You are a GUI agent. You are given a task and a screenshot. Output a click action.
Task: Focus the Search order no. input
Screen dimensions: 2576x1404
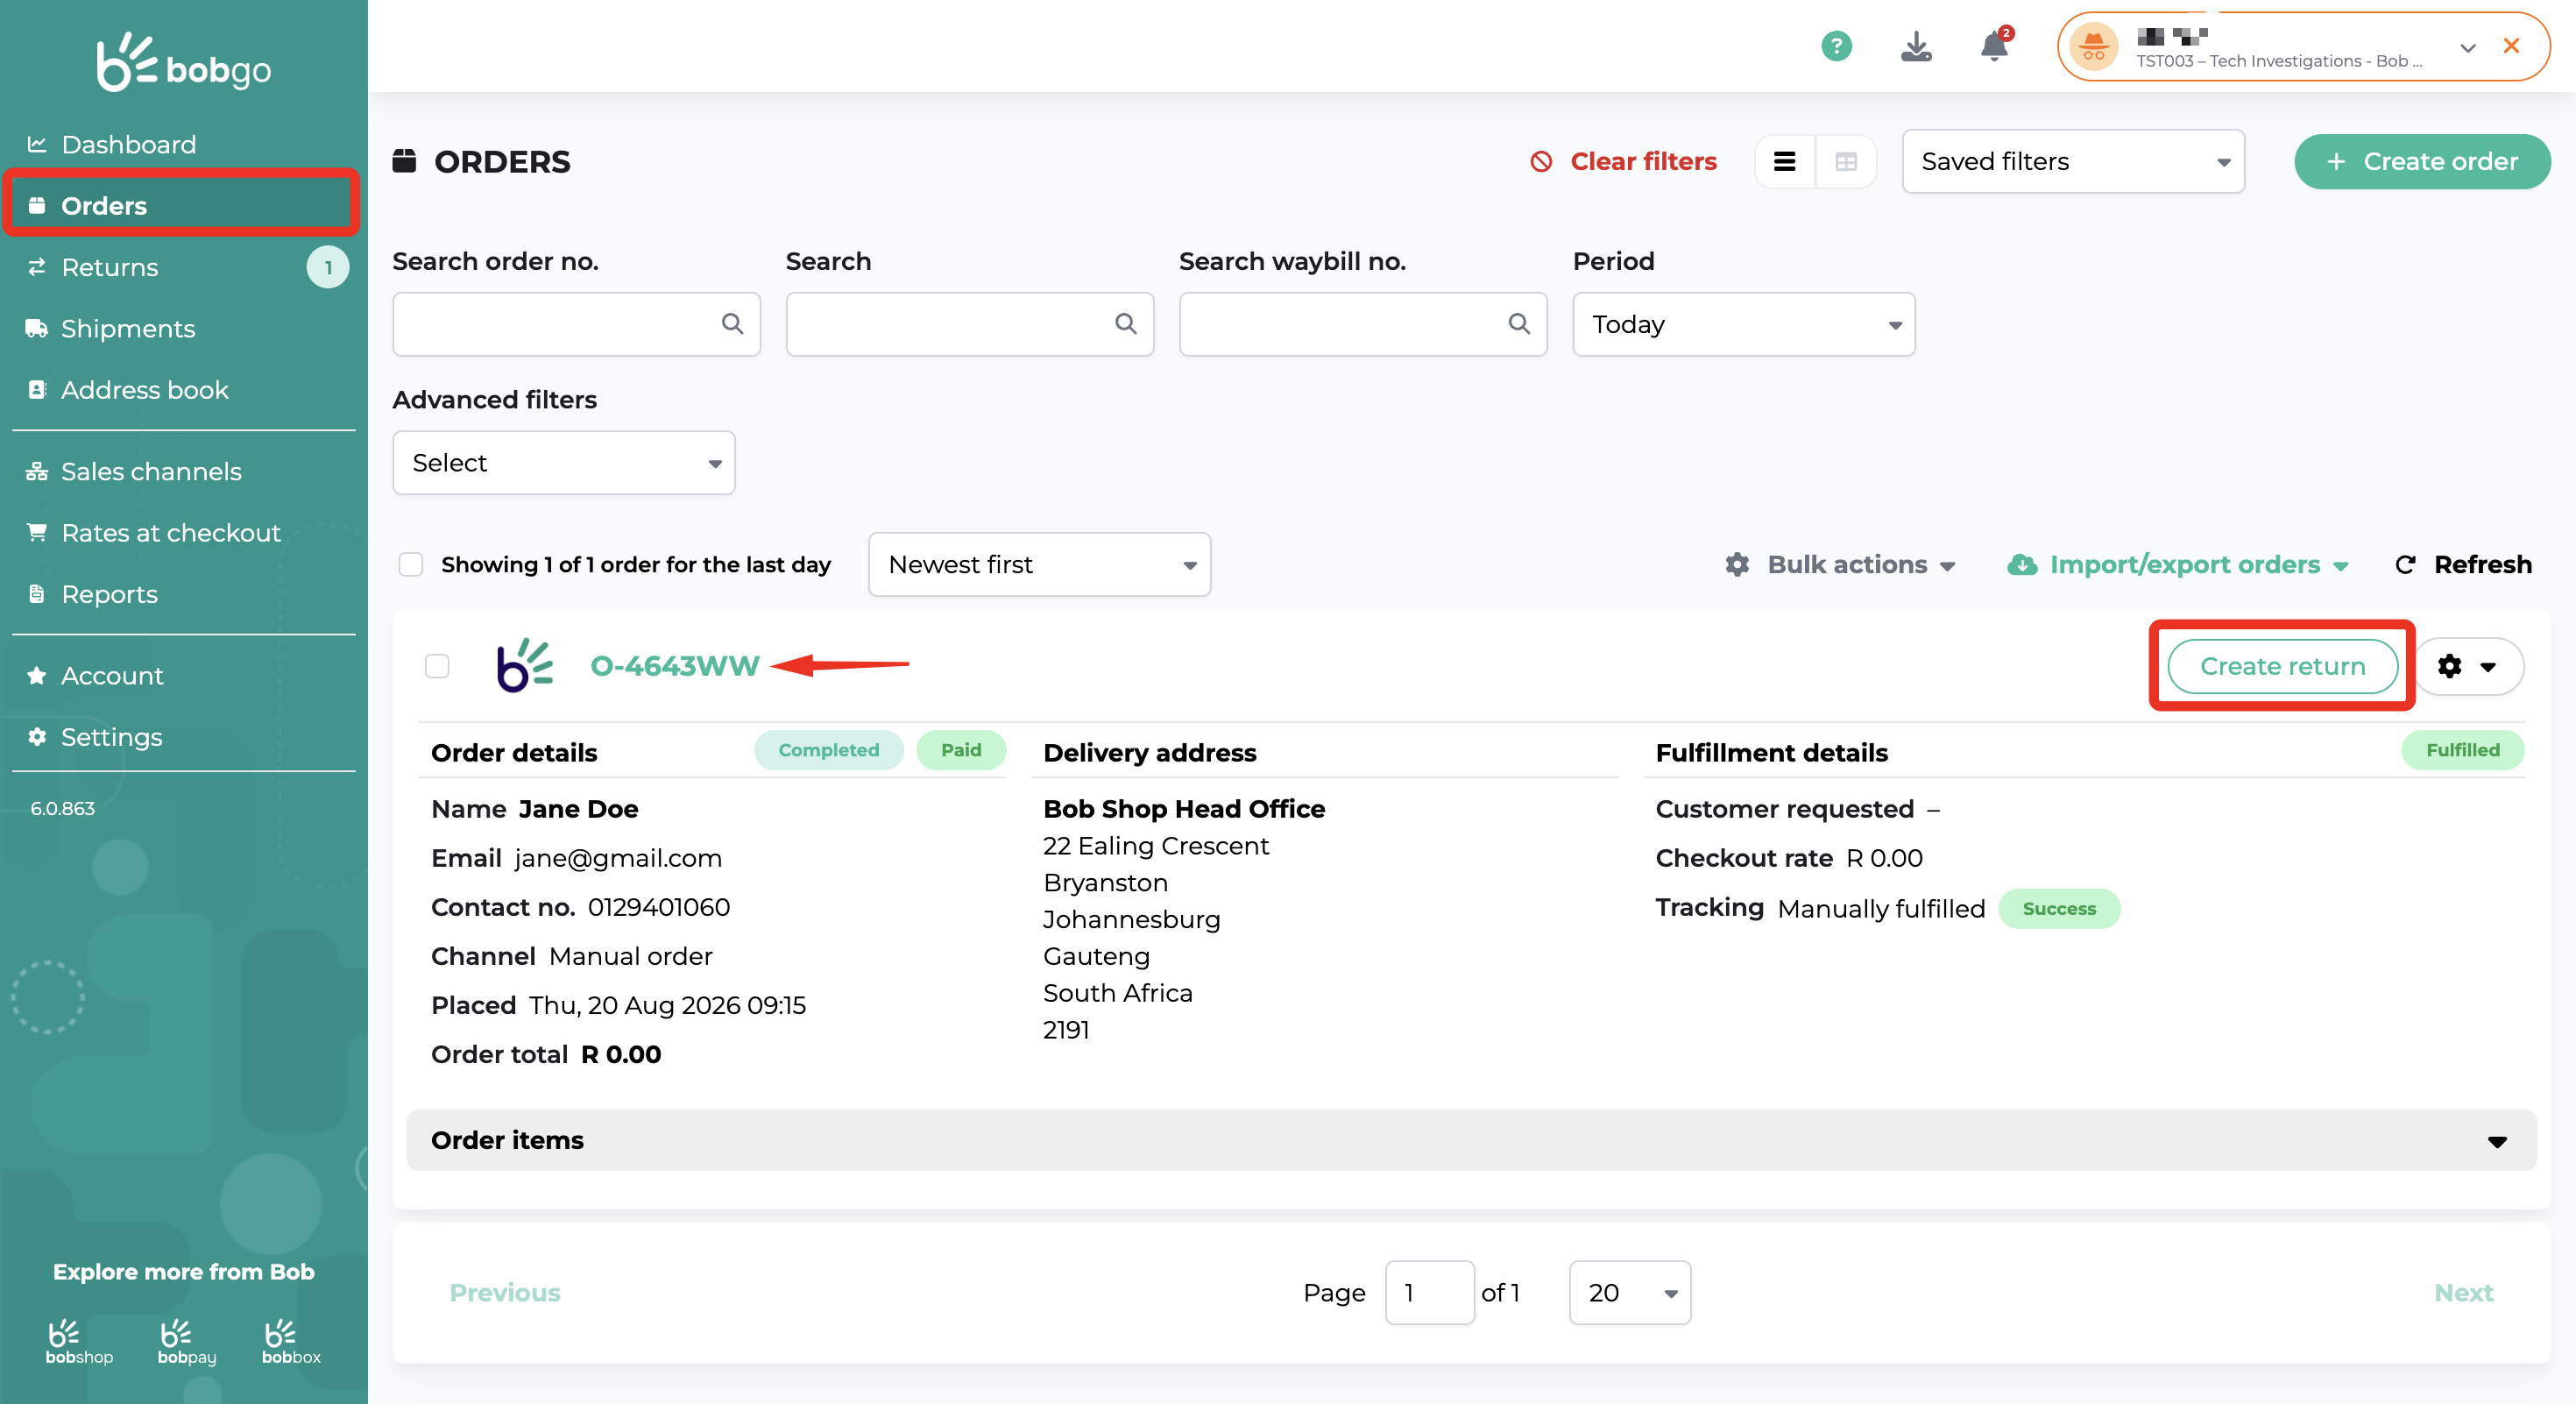coord(577,324)
